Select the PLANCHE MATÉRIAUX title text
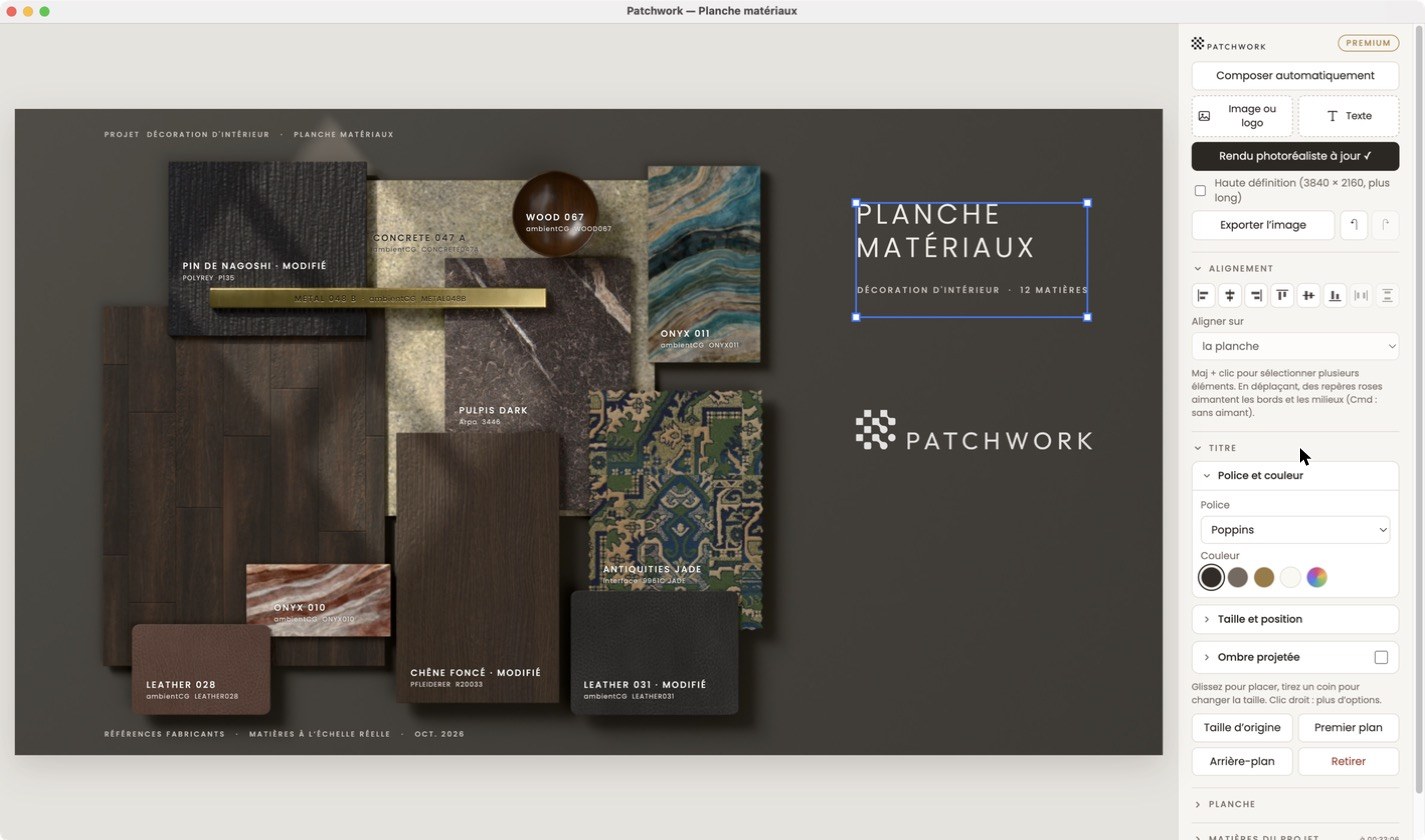 click(x=945, y=231)
